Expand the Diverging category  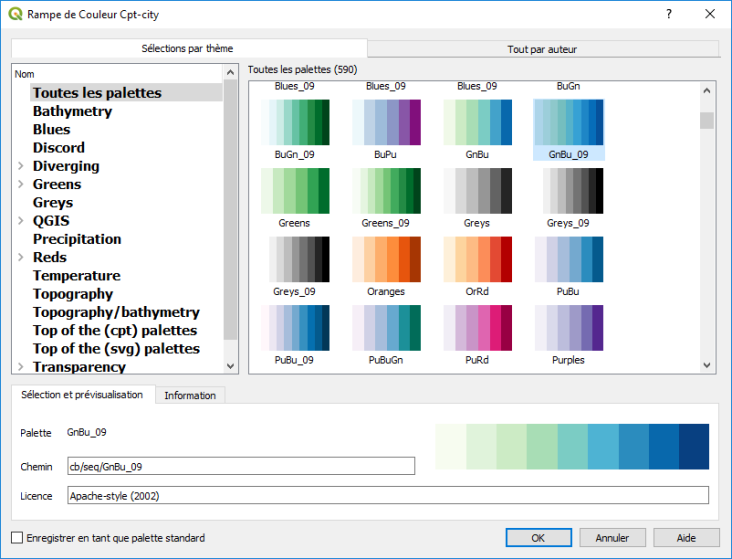click(x=21, y=166)
